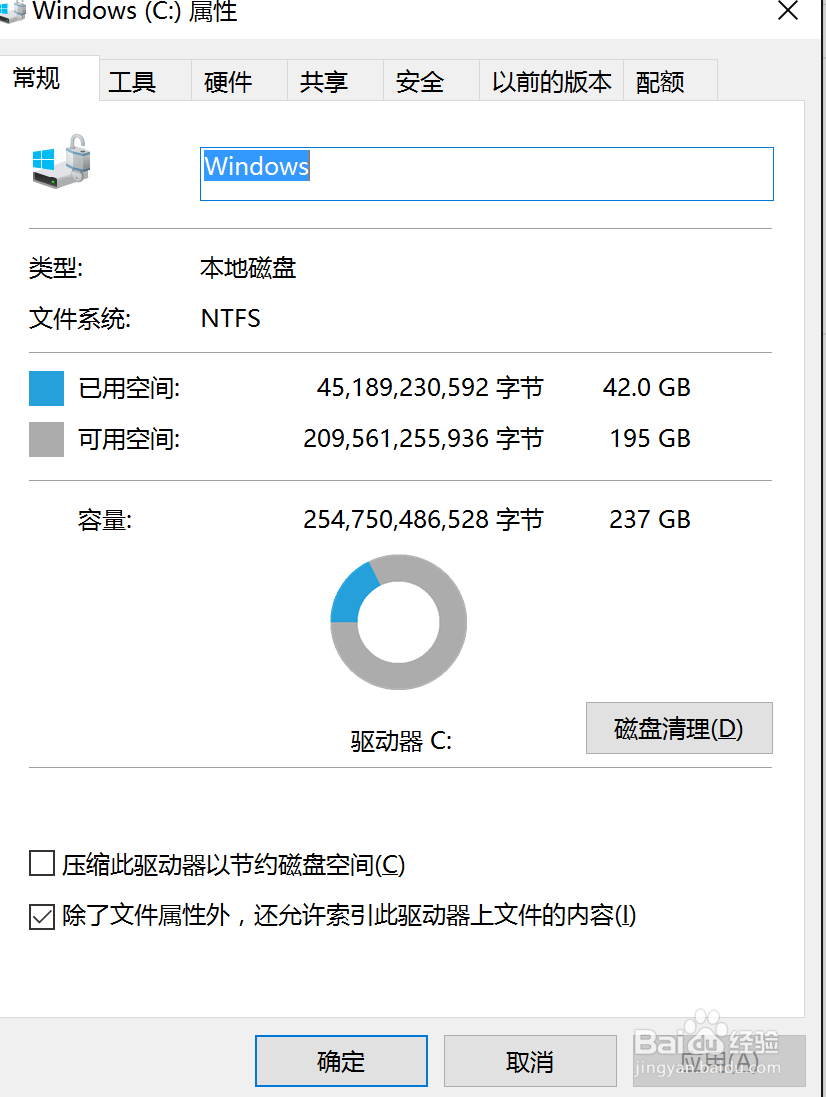Click the 可用空间: label

[129, 439]
